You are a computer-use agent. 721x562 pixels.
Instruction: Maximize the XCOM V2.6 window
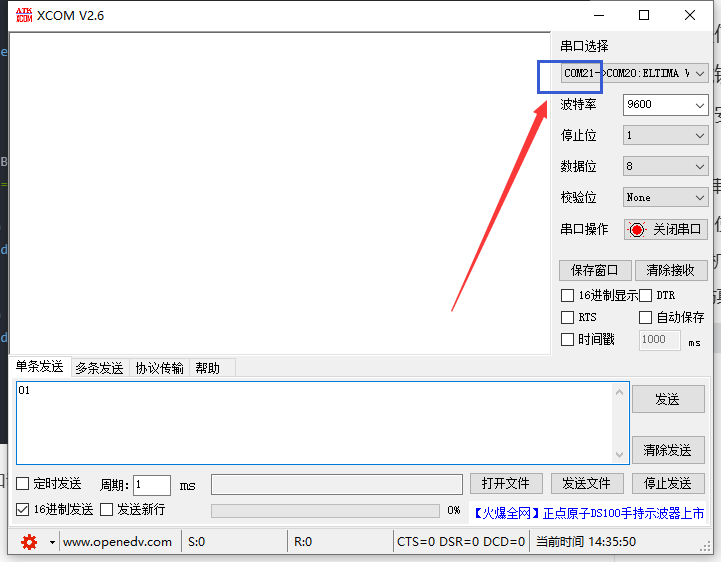tap(644, 15)
